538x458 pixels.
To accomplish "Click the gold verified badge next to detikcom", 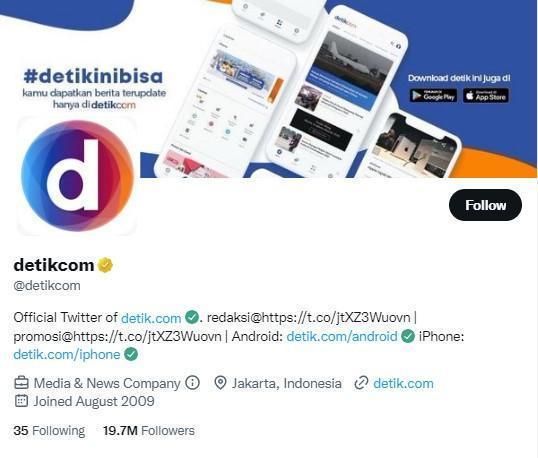I will tap(105, 265).
